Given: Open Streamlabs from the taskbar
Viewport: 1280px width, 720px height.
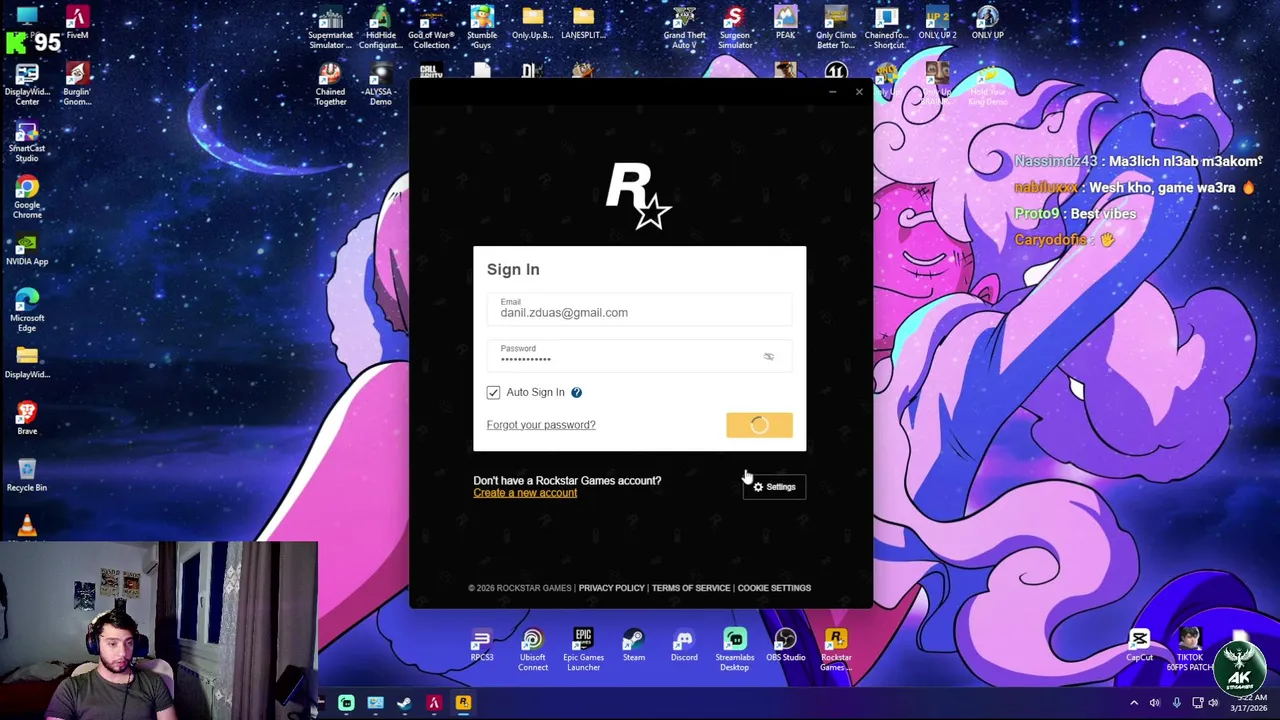Looking at the screenshot, I should click(x=346, y=703).
